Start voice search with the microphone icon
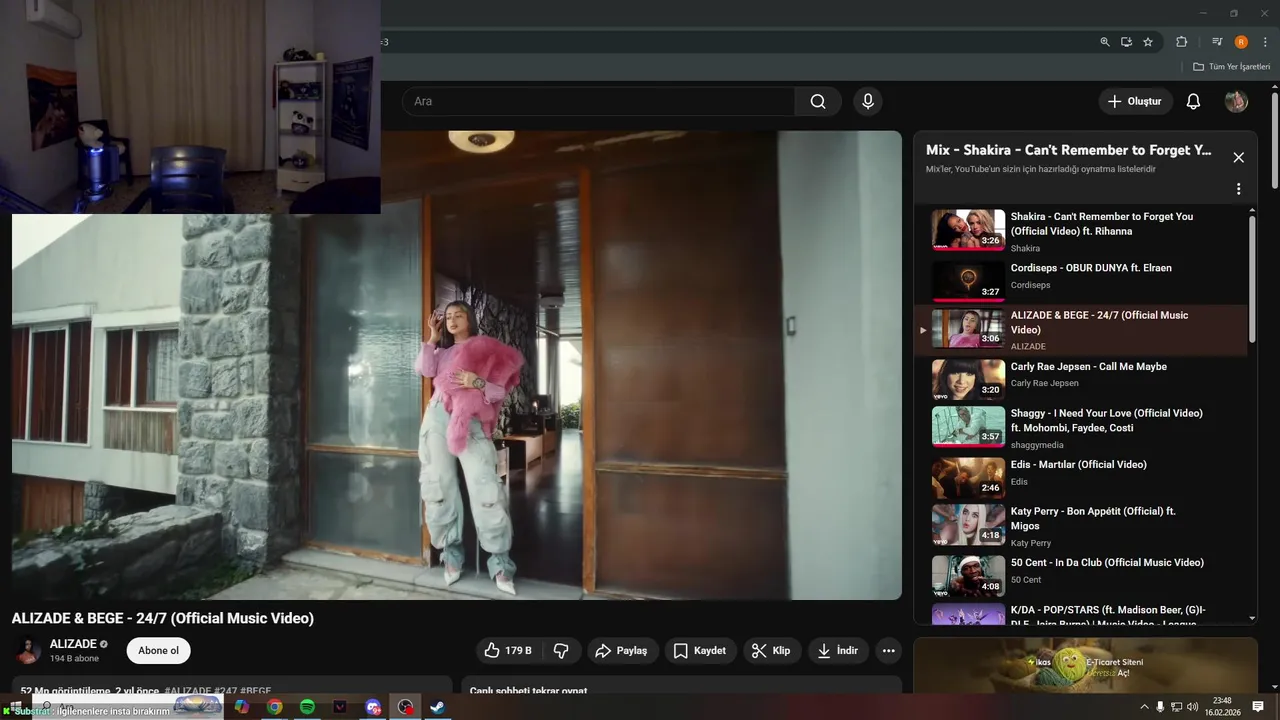Screen dimensions: 1280x720 [x=868, y=101]
